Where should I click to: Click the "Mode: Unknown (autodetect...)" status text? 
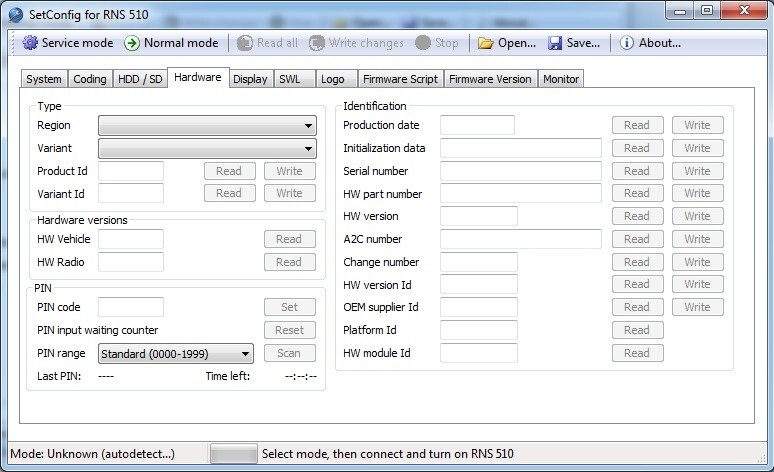(x=92, y=454)
